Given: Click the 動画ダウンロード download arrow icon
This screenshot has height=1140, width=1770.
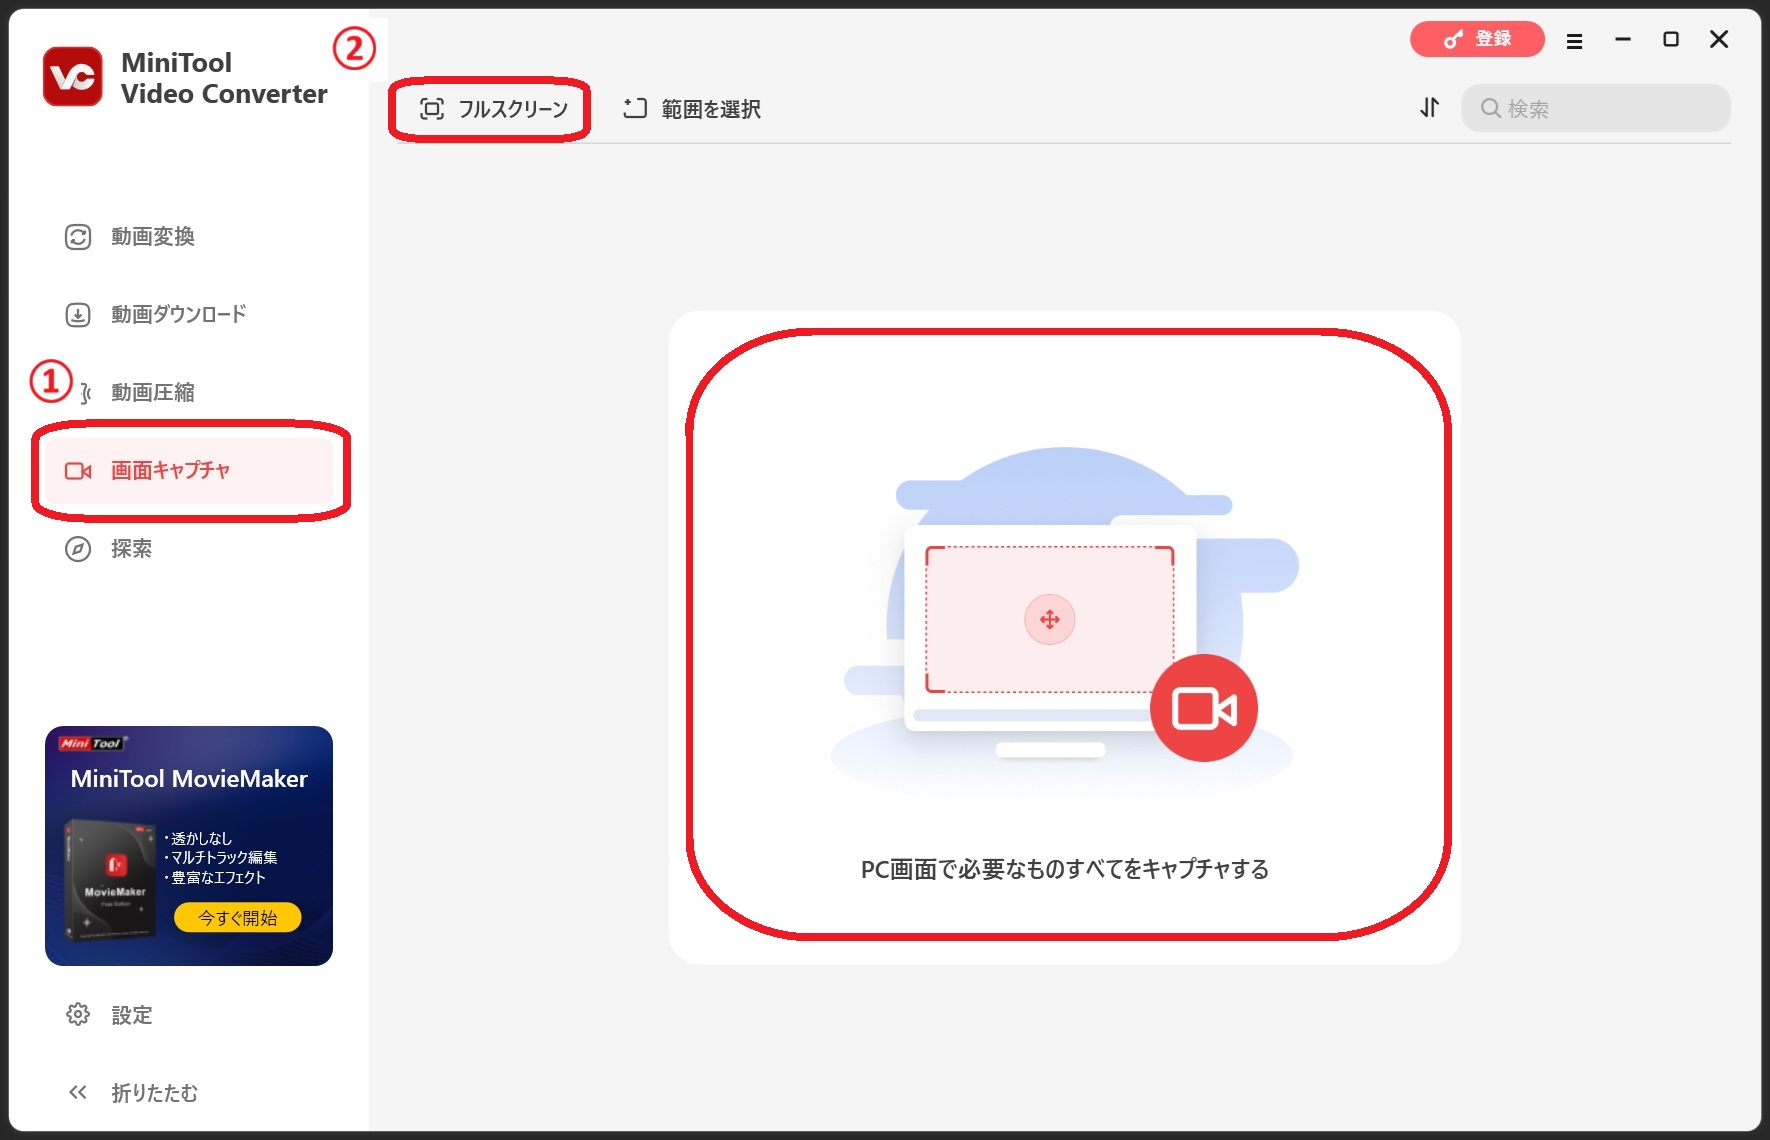Looking at the screenshot, I should click(78, 315).
